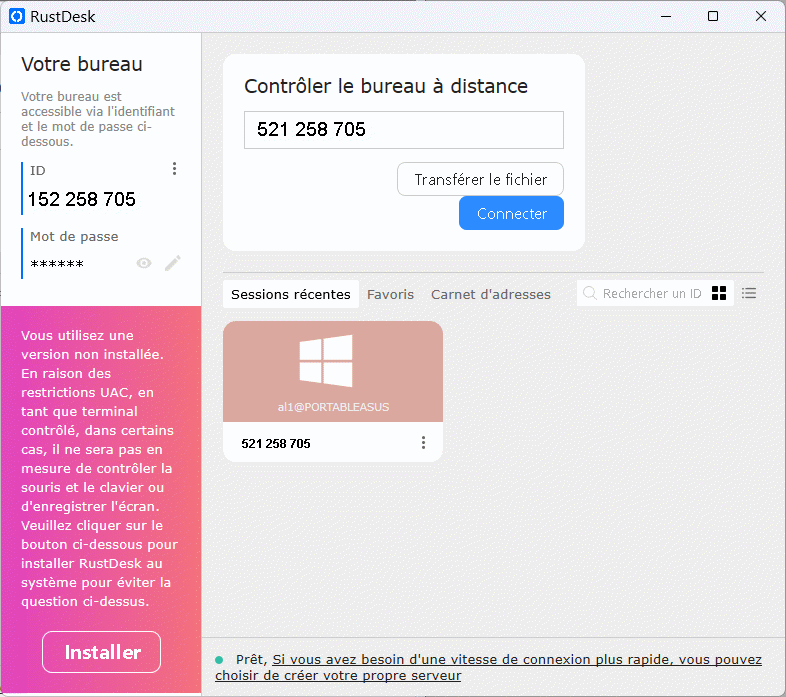This screenshot has width=786, height=697.
Task: Open the Carnet d'adresses tab
Action: tap(491, 294)
